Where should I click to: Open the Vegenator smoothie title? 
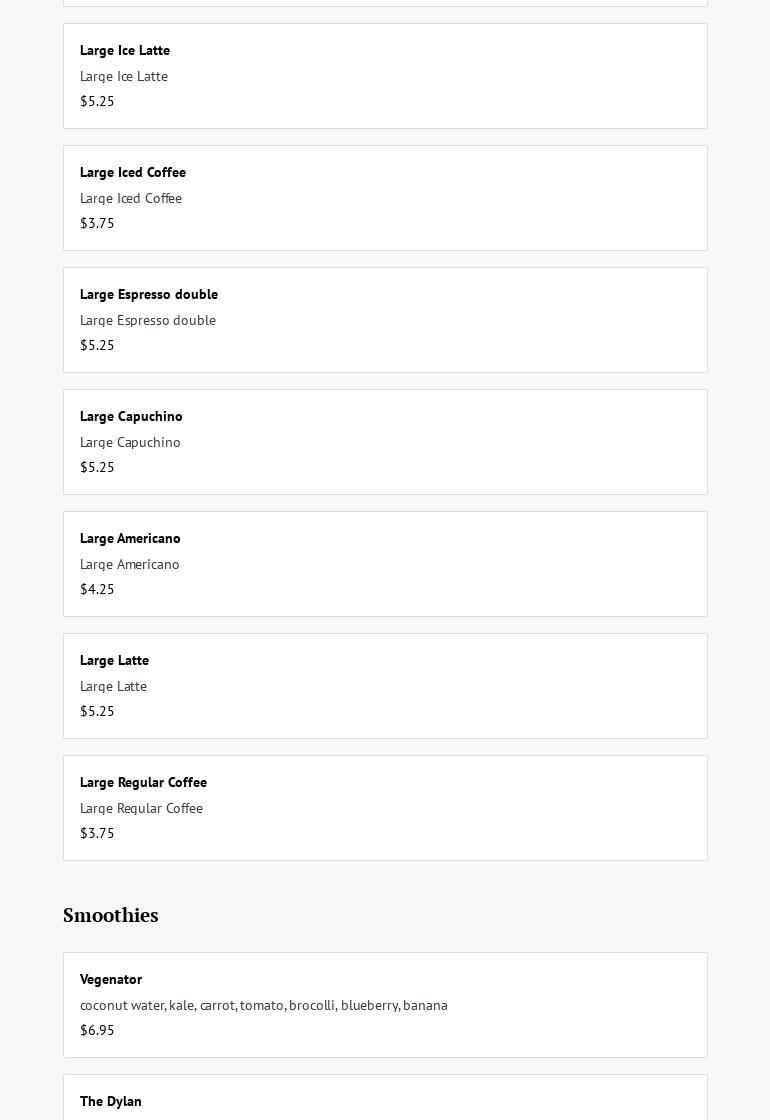pos(111,979)
